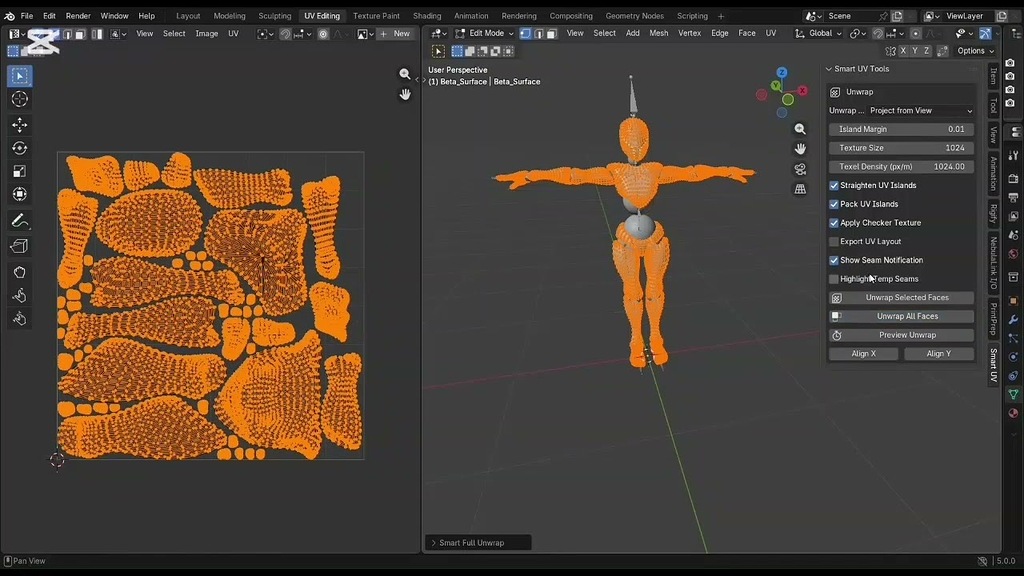Open the Mesh menu in 3D viewport

click(x=658, y=33)
